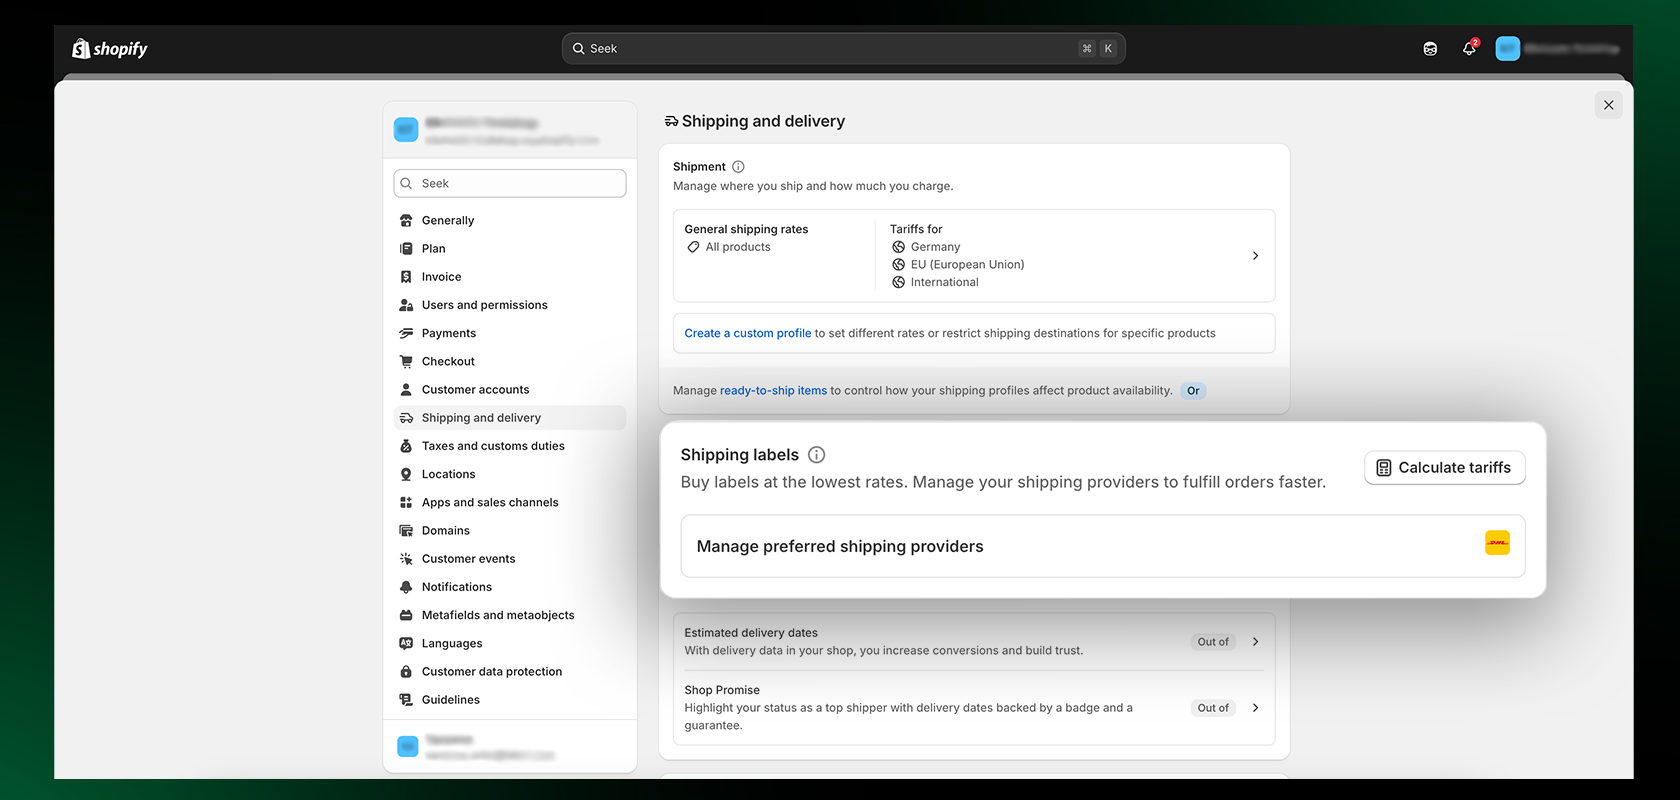Click the Generally store icon

click(x=406, y=220)
